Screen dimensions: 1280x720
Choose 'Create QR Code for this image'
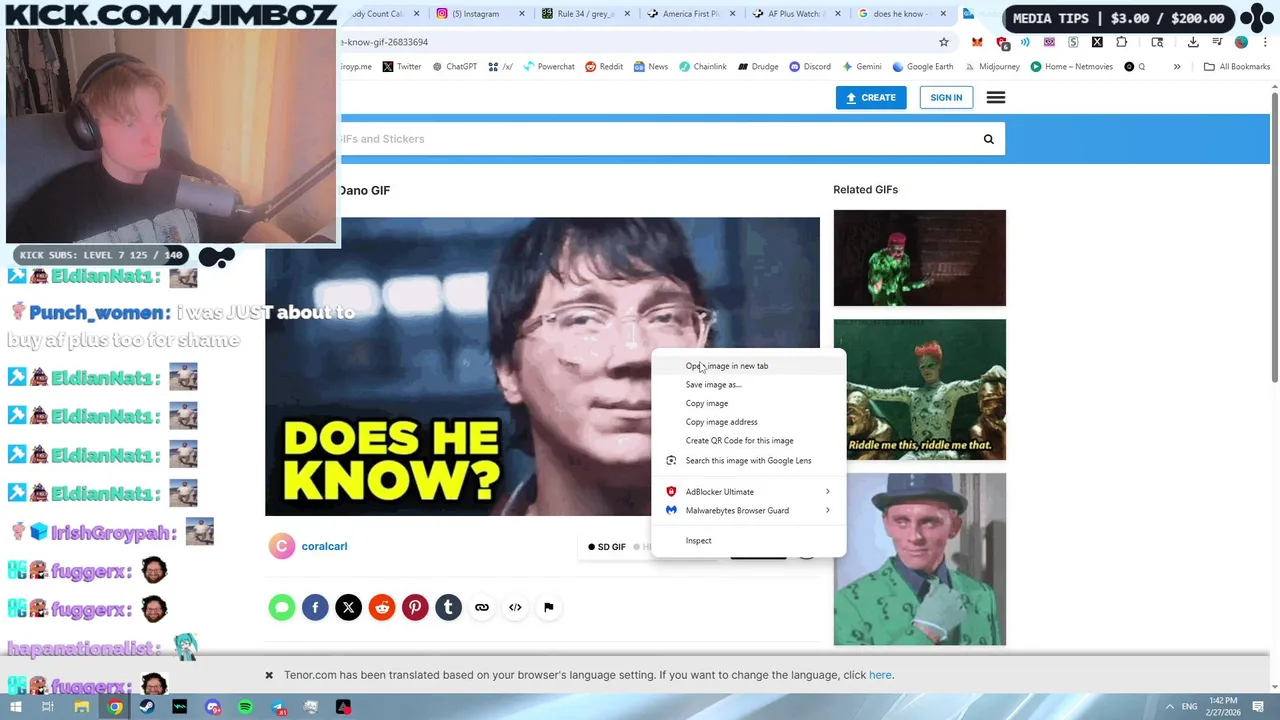[748, 441]
